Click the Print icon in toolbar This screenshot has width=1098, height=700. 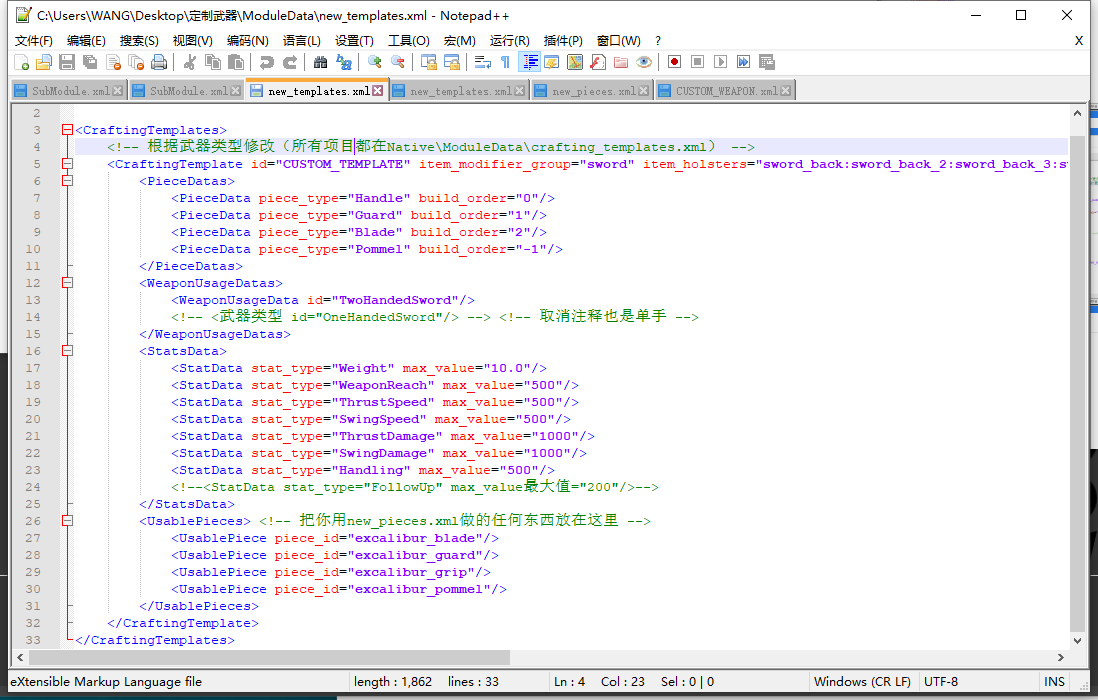[x=159, y=62]
